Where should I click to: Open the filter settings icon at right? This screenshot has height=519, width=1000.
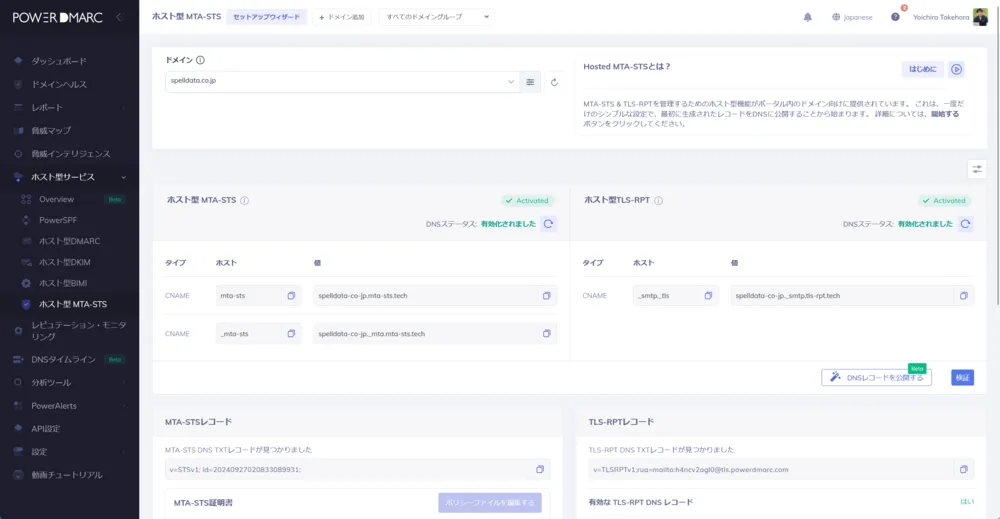[977, 169]
